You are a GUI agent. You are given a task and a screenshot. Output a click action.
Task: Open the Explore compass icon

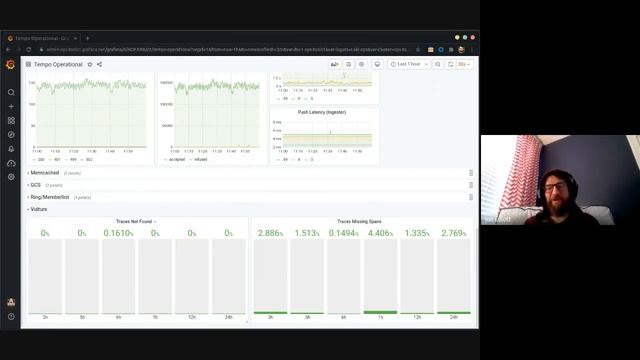[x=11, y=135]
